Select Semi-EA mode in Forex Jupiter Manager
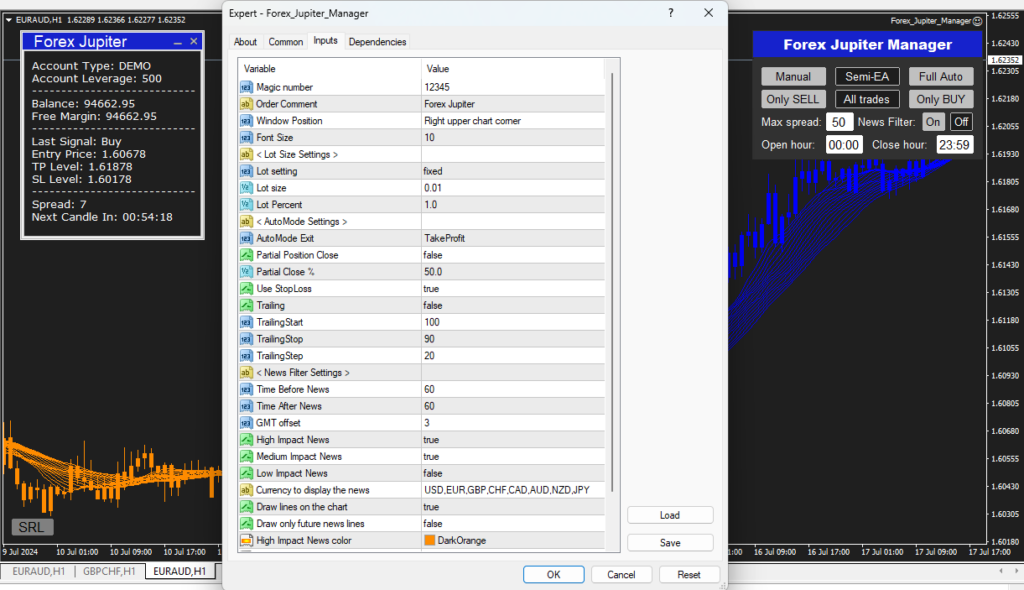 click(x=867, y=76)
